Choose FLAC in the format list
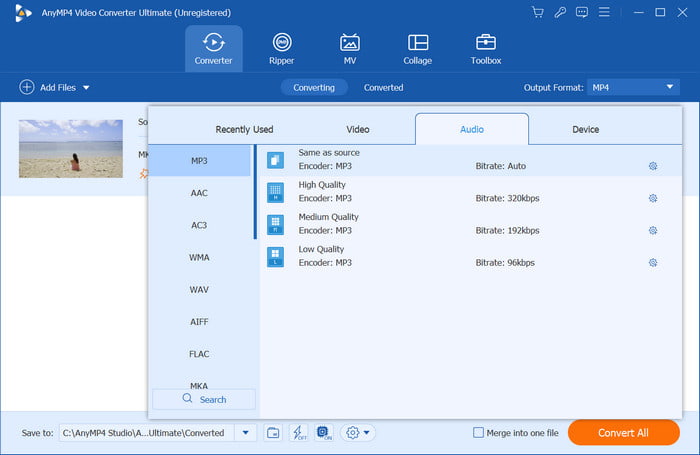This screenshot has height=455, width=700. [x=199, y=354]
